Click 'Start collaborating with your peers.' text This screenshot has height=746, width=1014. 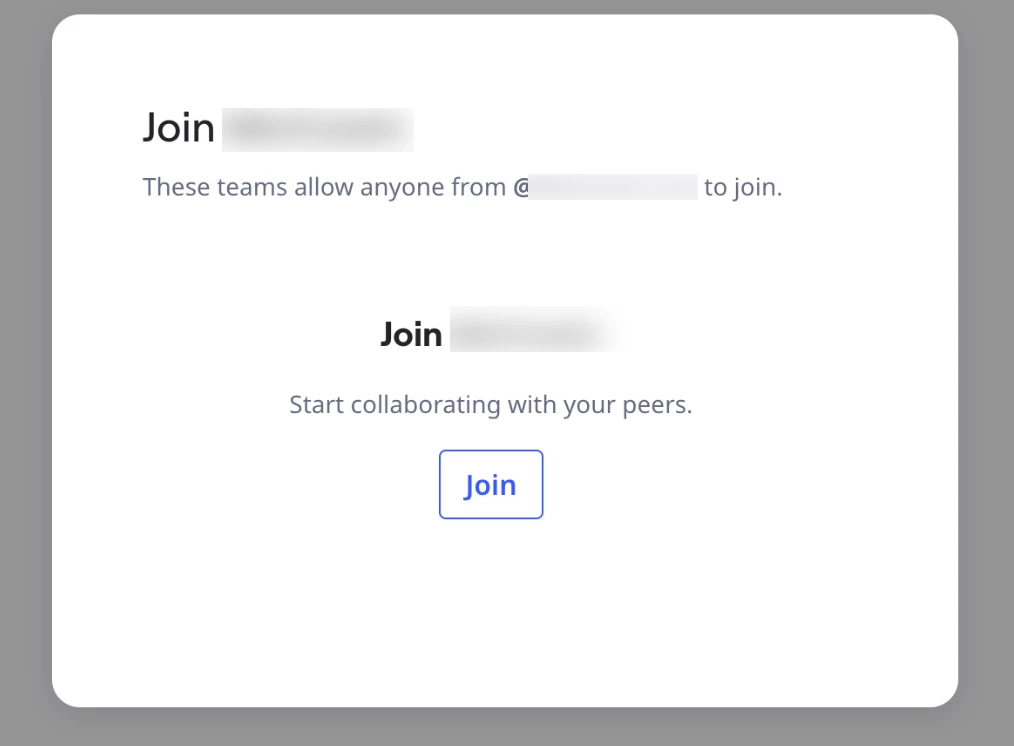pyautogui.click(x=491, y=405)
